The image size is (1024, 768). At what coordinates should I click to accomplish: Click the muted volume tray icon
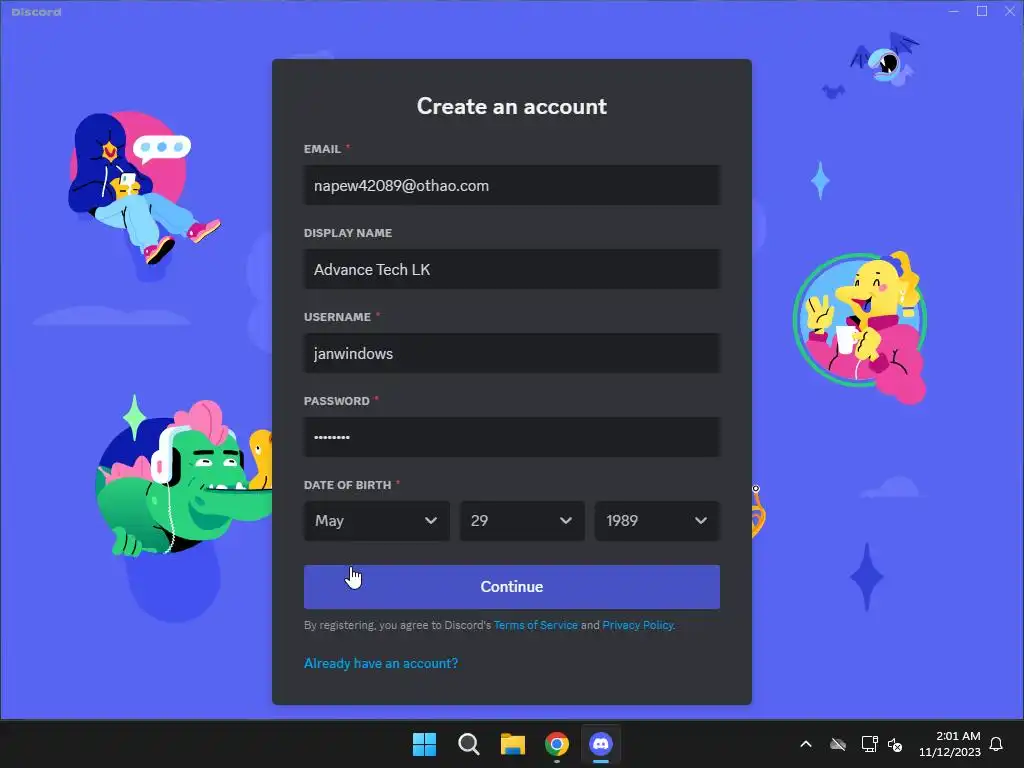point(895,744)
